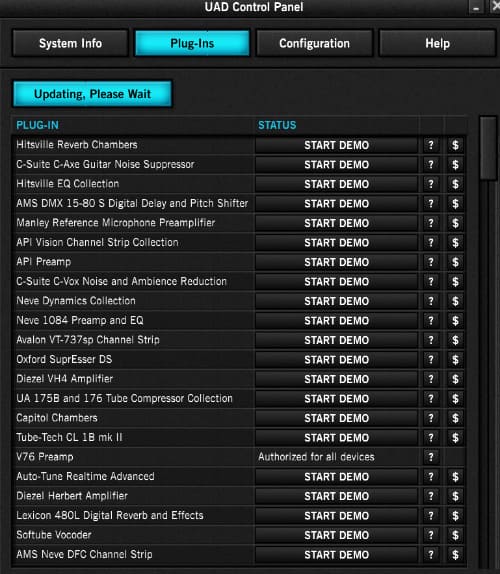Buy C-Suite C-Axe Guitar Noise Suppressor
The height and width of the screenshot is (574, 500).
(x=455, y=165)
